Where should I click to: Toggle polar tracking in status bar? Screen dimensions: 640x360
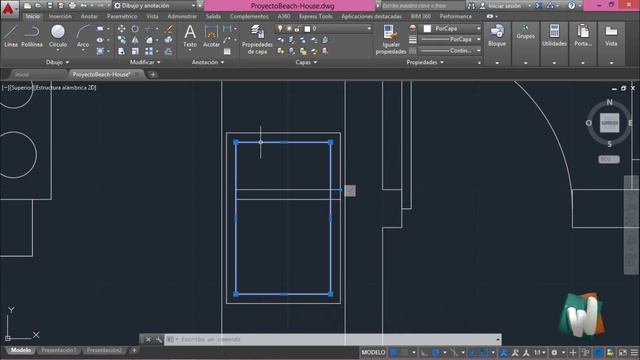(436, 352)
